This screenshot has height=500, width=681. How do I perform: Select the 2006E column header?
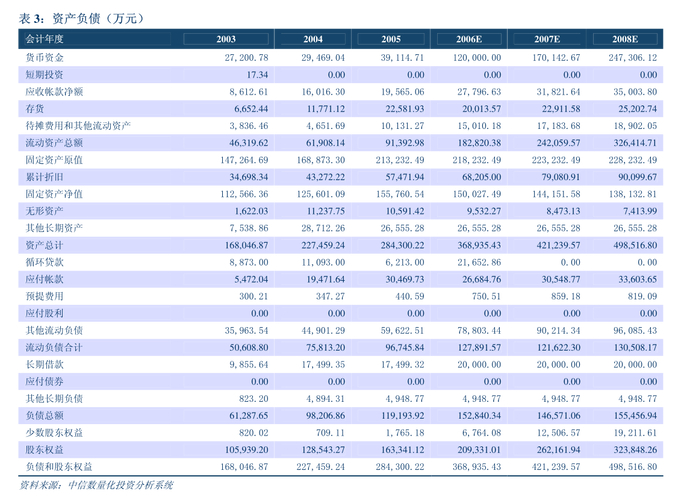click(x=469, y=39)
